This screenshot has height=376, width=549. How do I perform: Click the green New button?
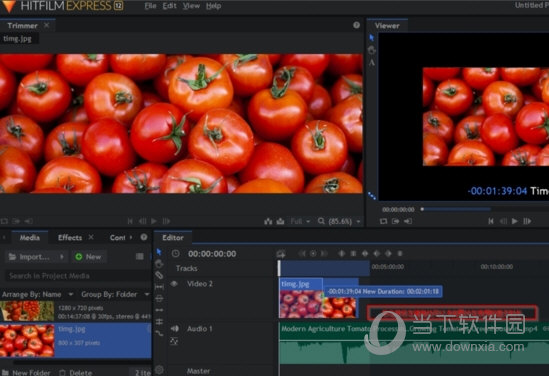point(89,257)
